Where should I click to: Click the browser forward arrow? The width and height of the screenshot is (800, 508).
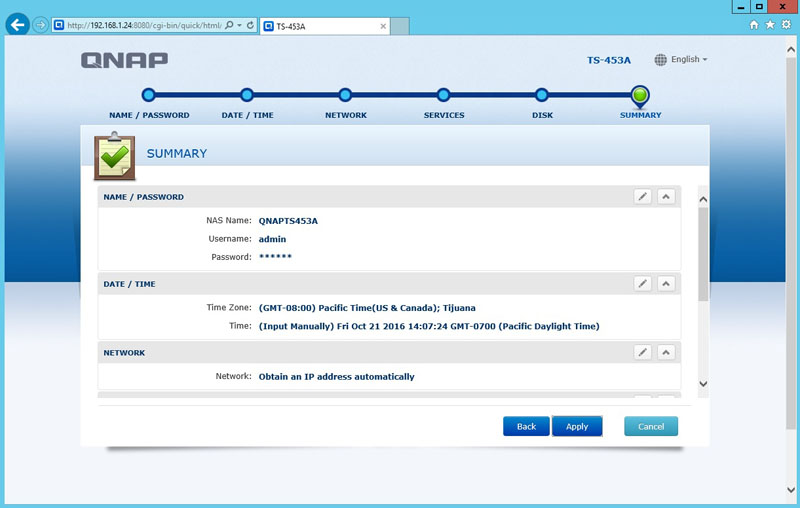[x=40, y=24]
